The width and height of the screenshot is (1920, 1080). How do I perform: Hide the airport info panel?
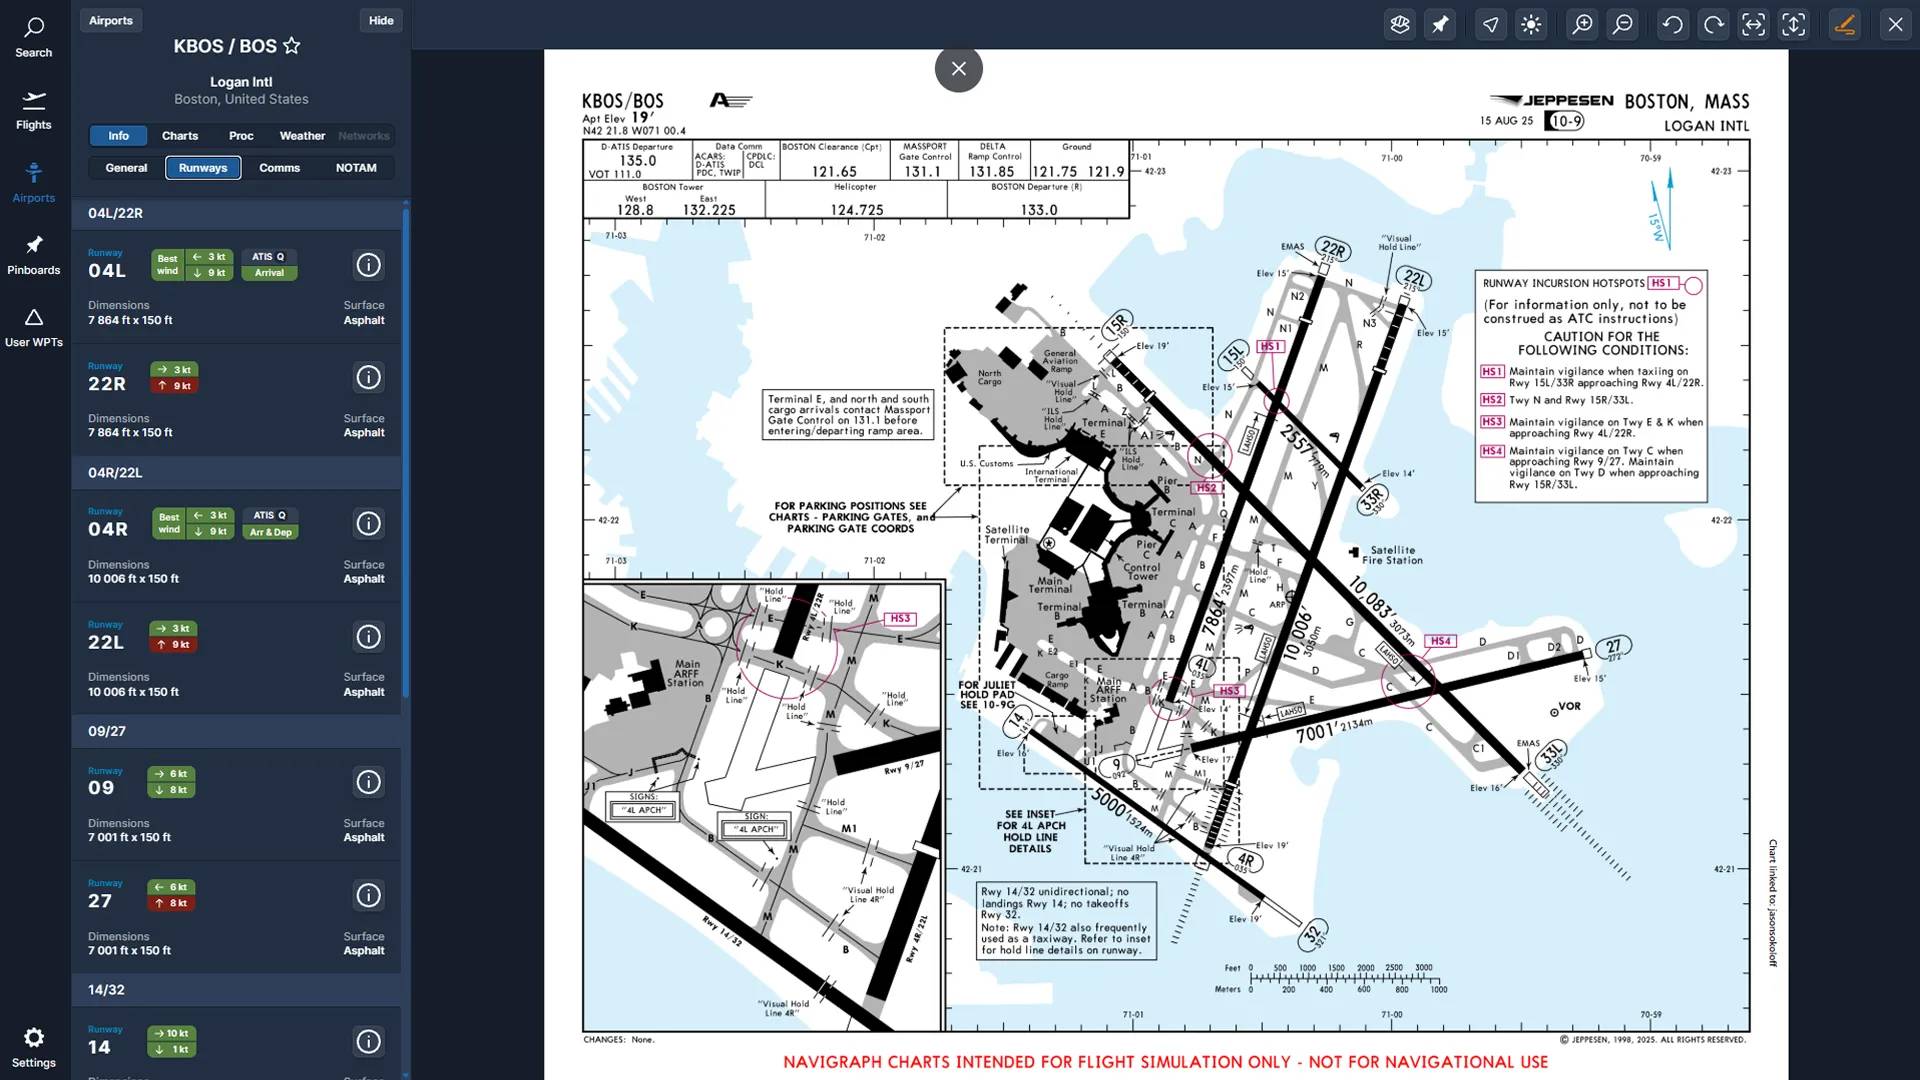point(381,20)
